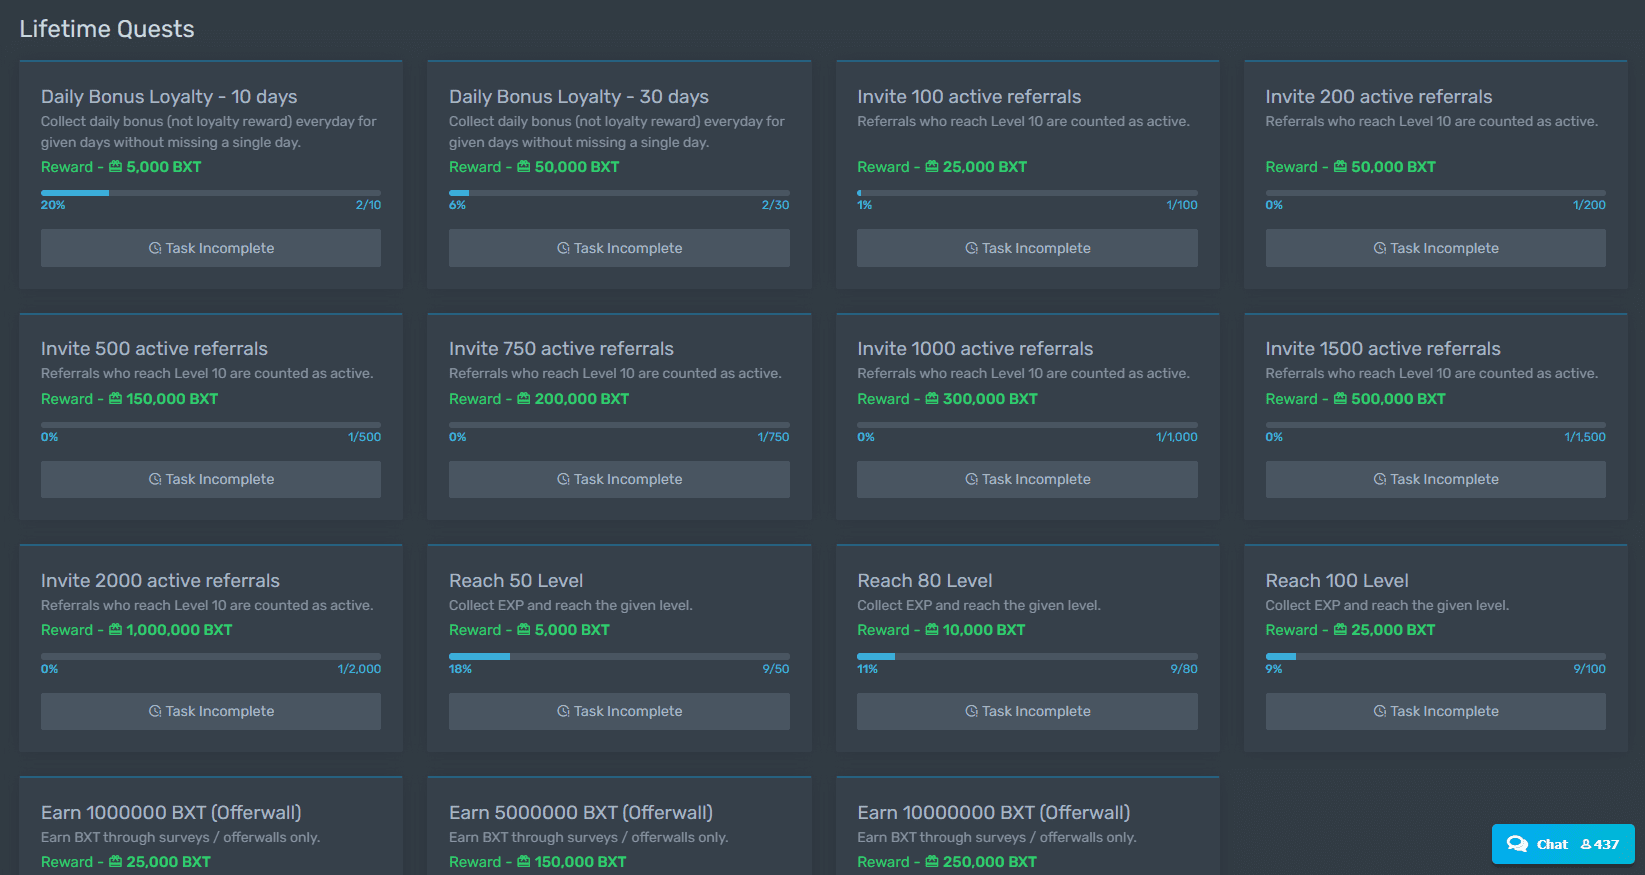Image resolution: width=1645 pixels, height=875 pixels.
Task: Click the title Reach 50 Level
Action: pyautogui.click(x=516, y=581)
